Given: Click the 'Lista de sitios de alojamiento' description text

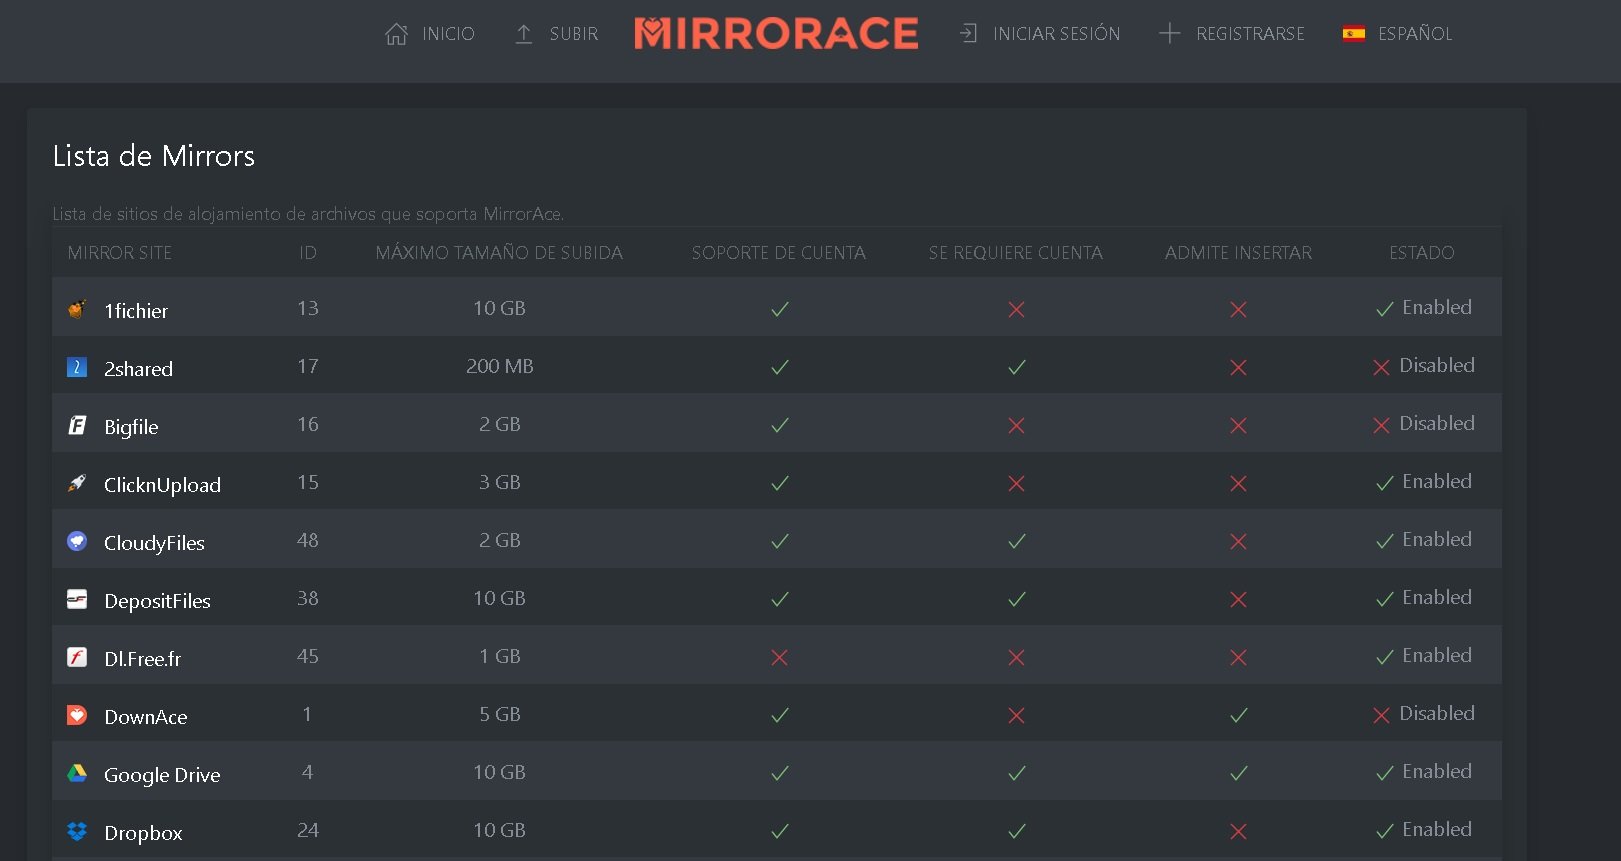Looking at the screenshot, I should click(x=308, y=214).
